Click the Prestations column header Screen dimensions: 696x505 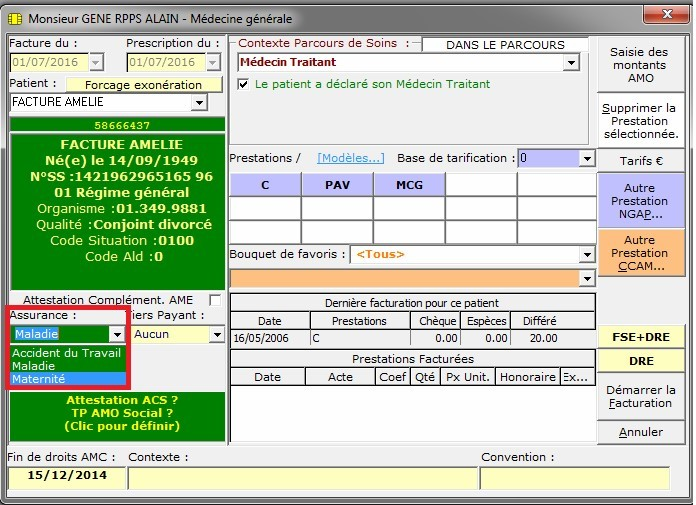(360, 321)
